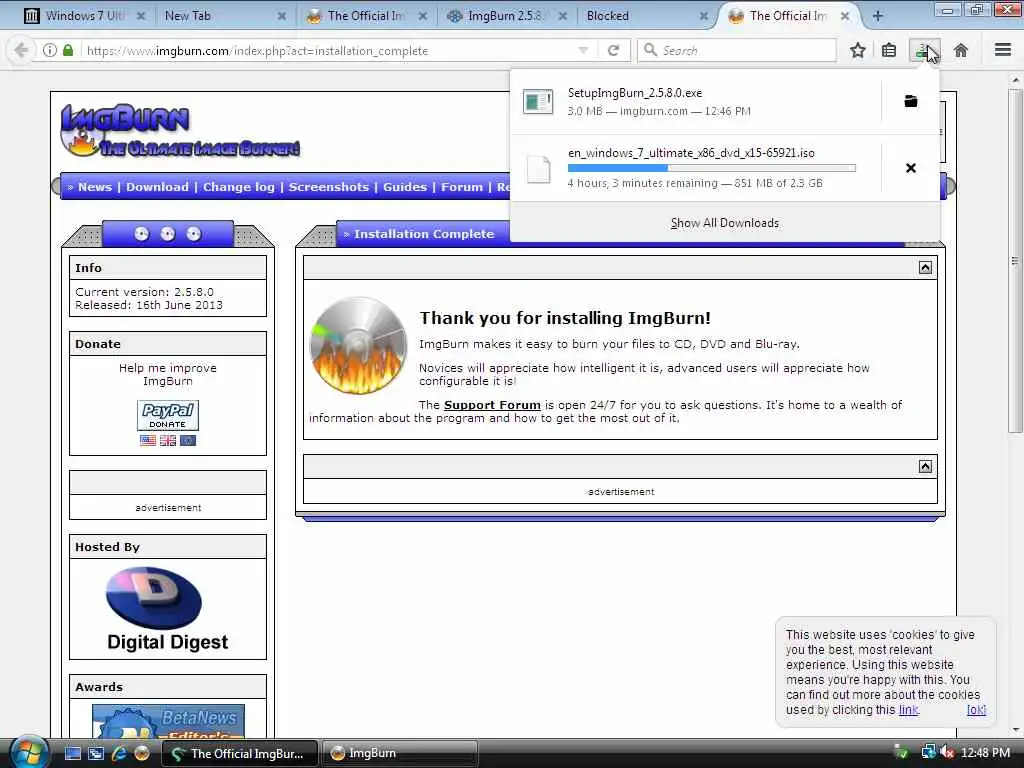Close the New Tab tab
1024x768 pixels.
pyautogui.click(x=281, y=16)
